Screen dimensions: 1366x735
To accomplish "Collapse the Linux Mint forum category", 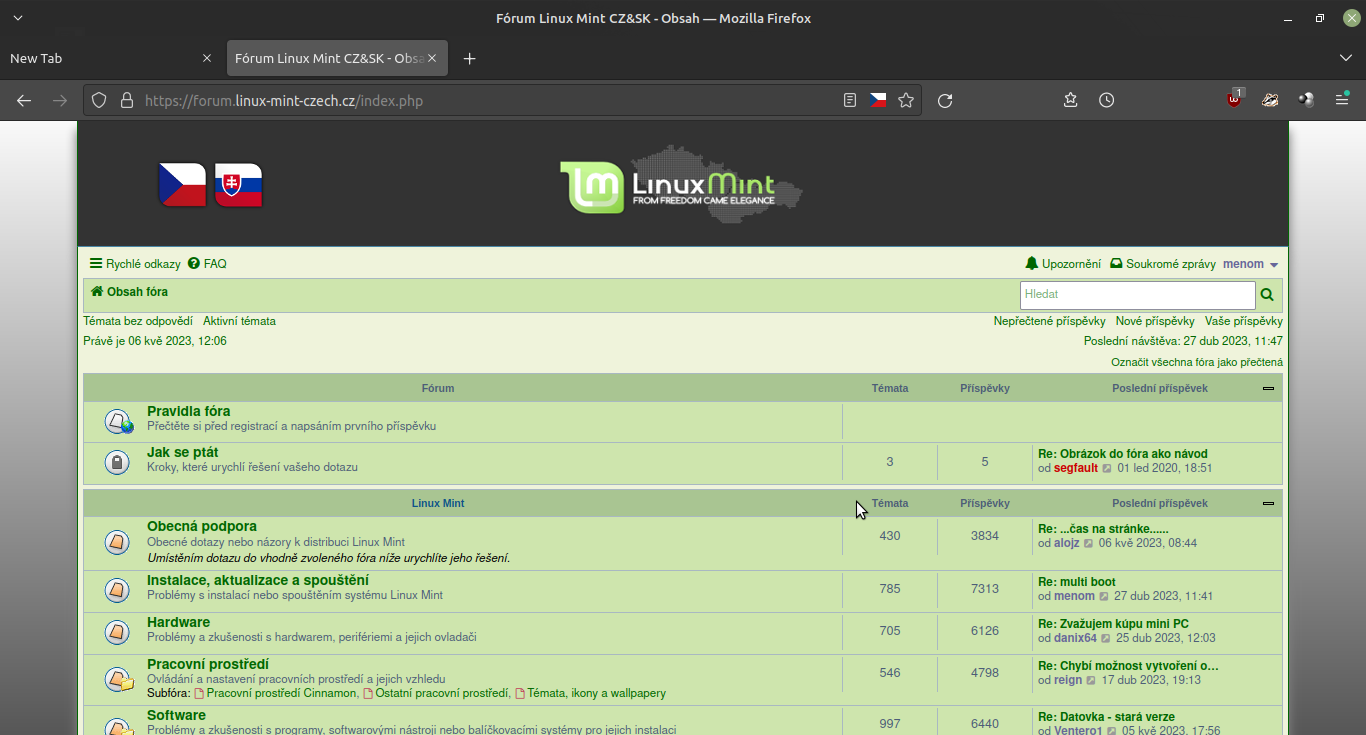I will tap(1268, 503).
